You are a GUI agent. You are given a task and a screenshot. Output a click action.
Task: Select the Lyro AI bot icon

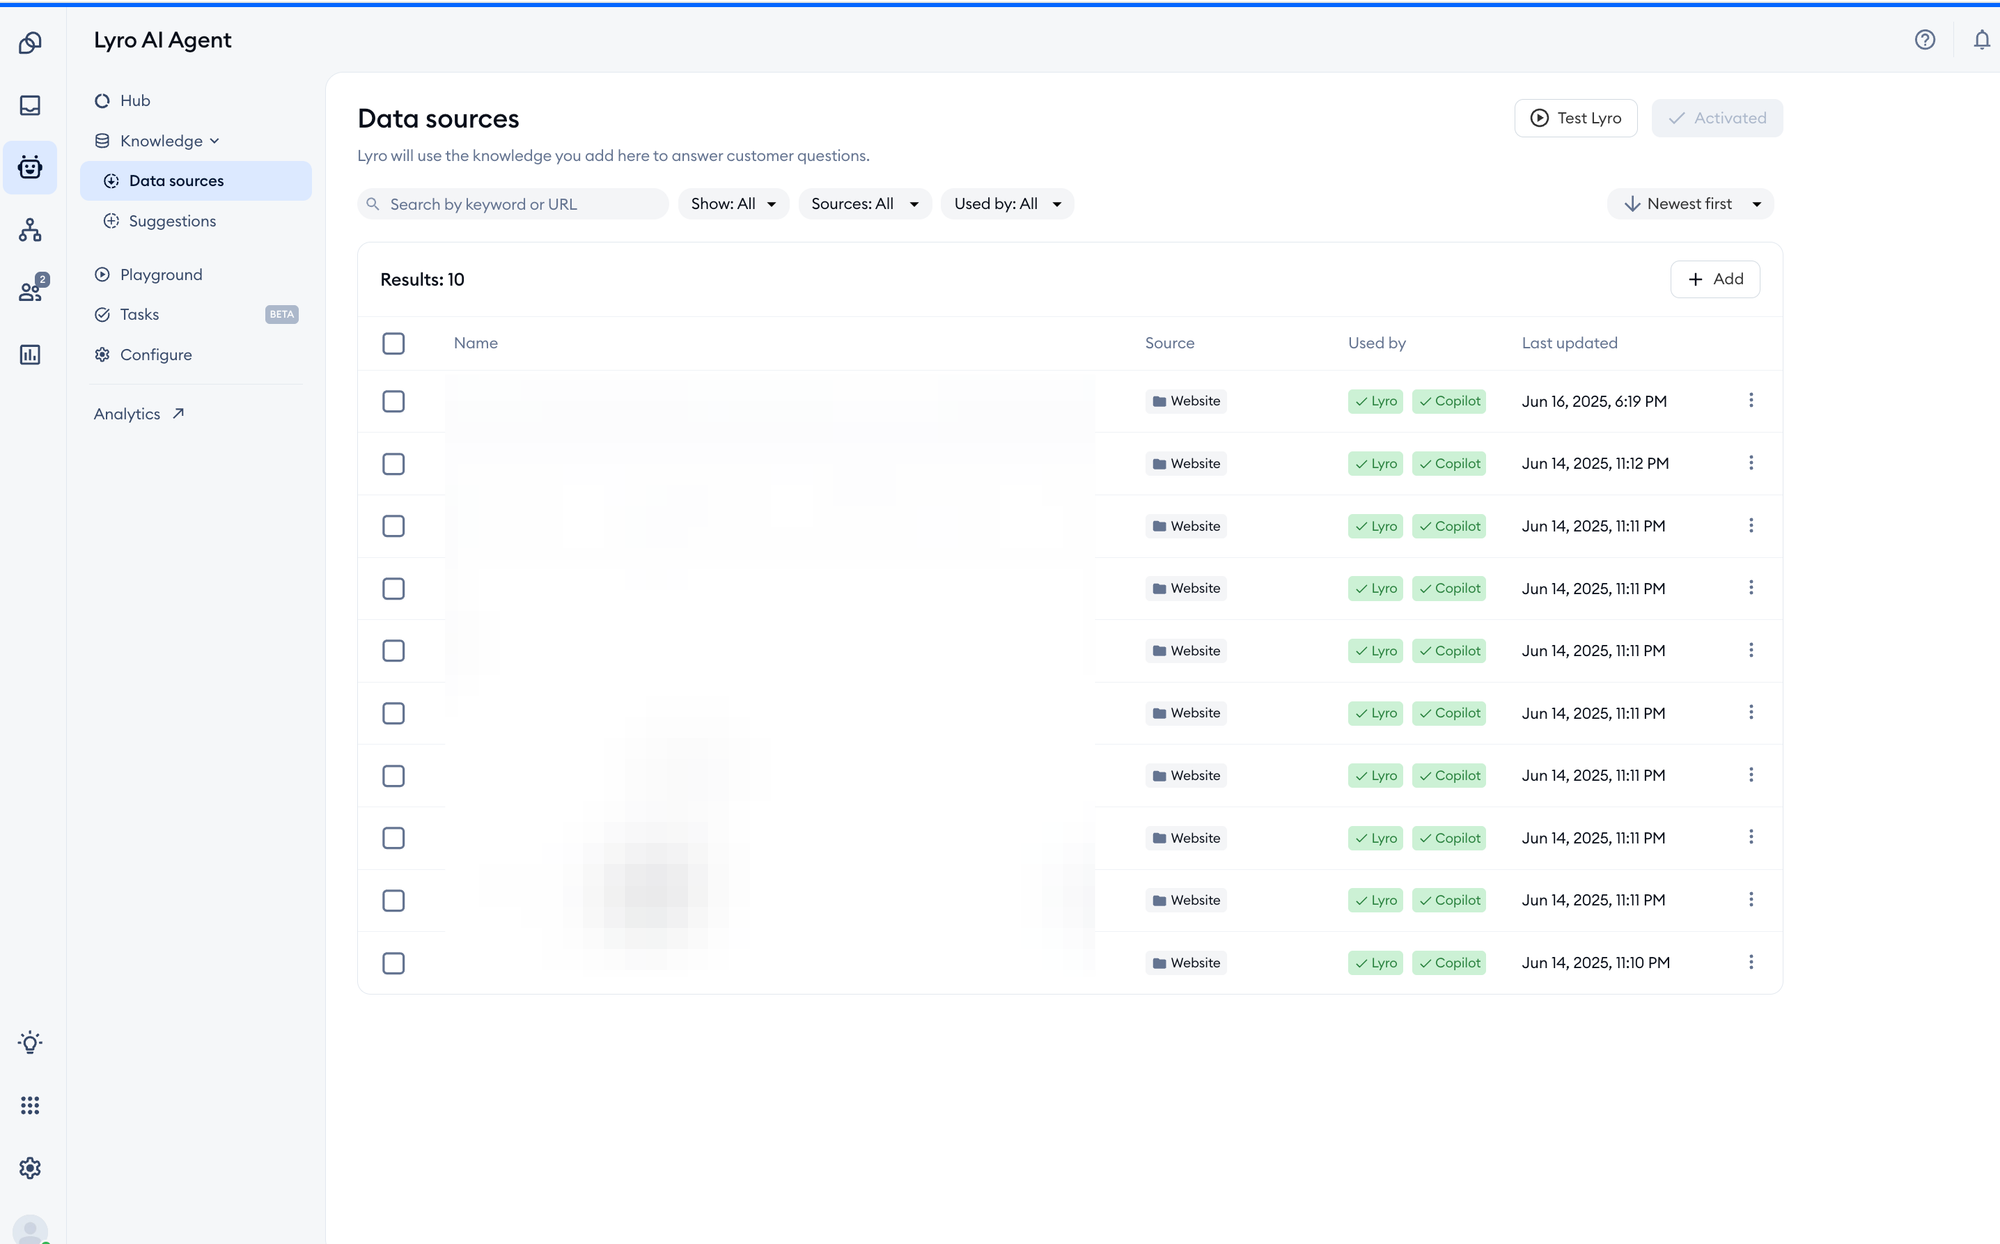click(x=30, y=167)
